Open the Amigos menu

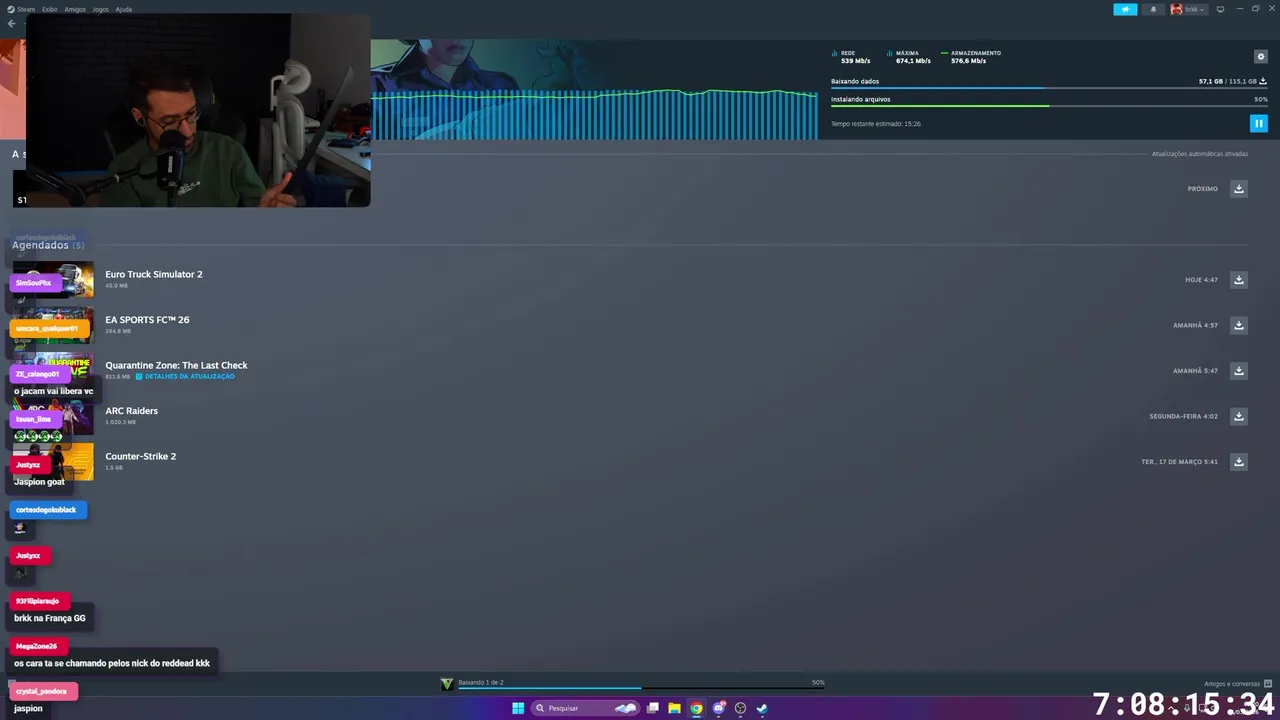point(75,9)
